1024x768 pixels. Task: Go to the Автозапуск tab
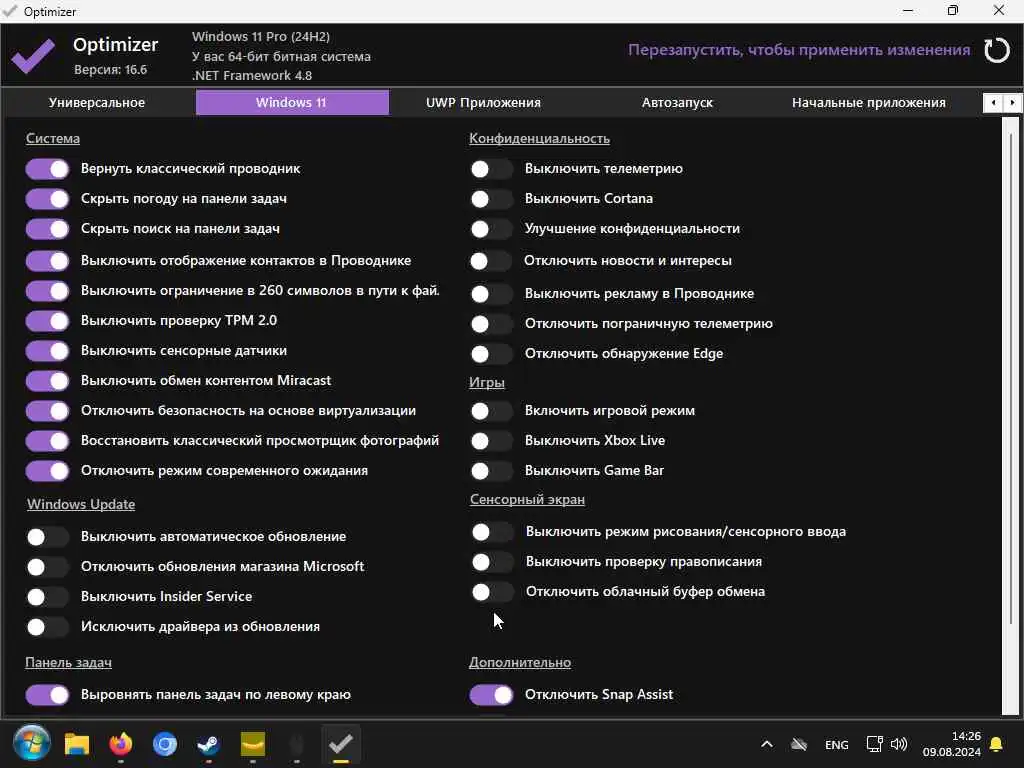(x=677, y=103)
